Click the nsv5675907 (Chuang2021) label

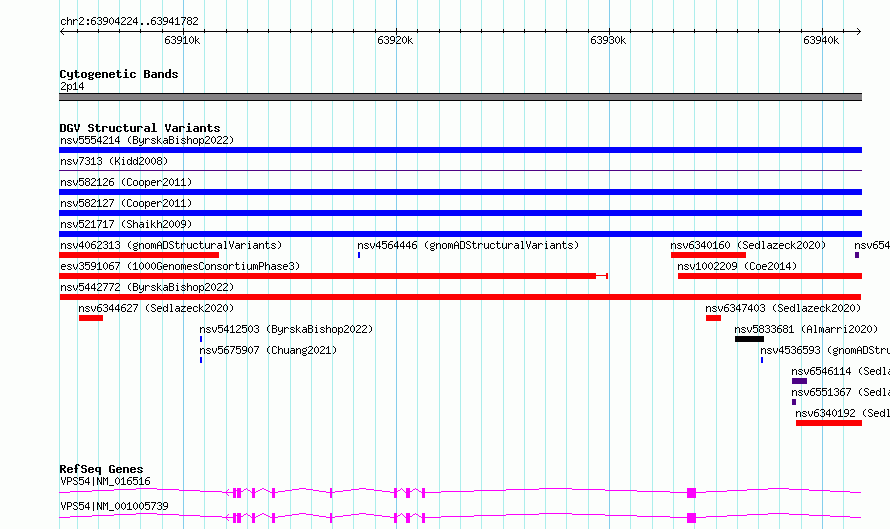click(268, 350)
